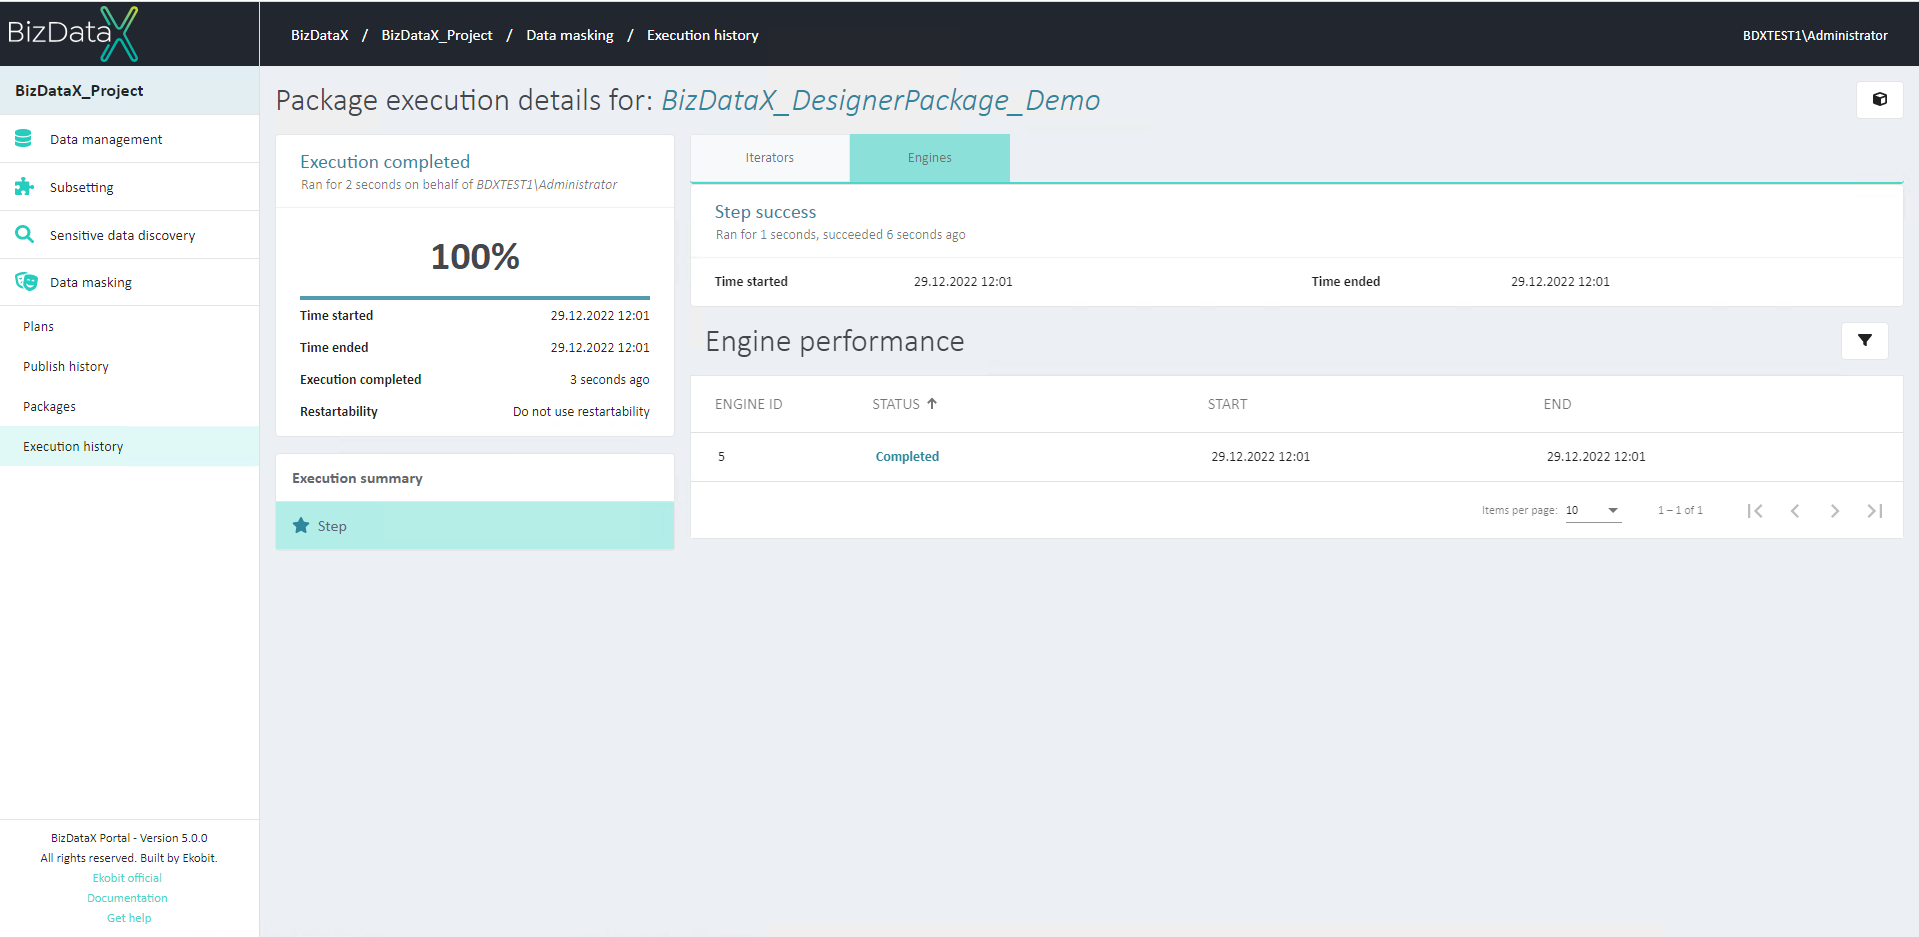Click BizDataX_Project breadcrumb link
The height and width of the screenshot is (937, 1919).
[x=437, y=35]
